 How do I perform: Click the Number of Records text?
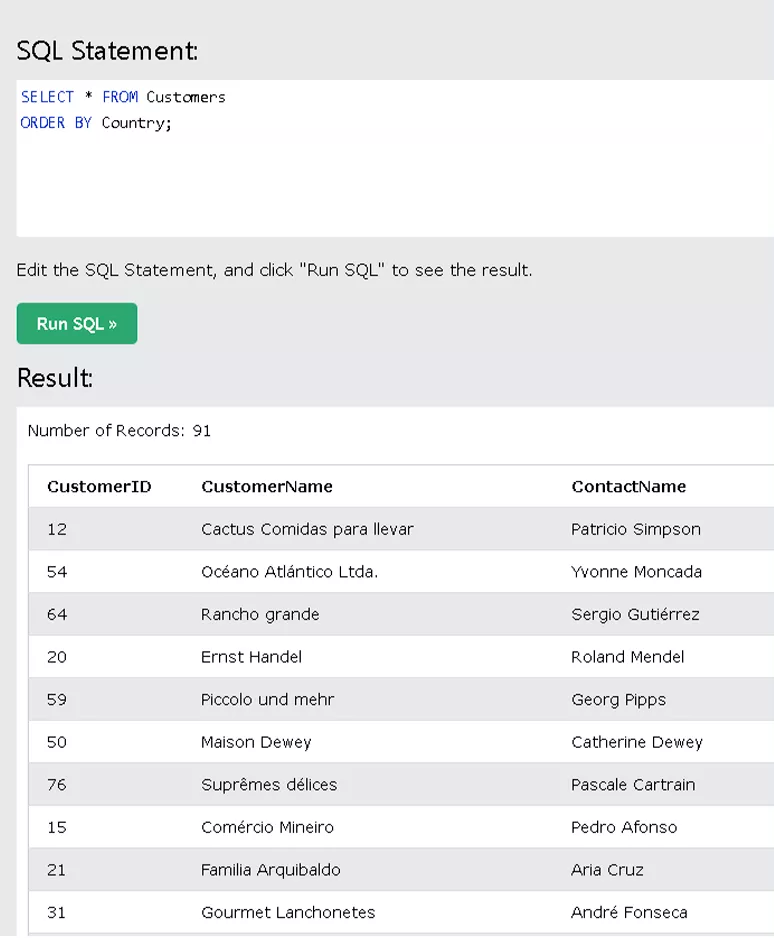coord(119,431)
